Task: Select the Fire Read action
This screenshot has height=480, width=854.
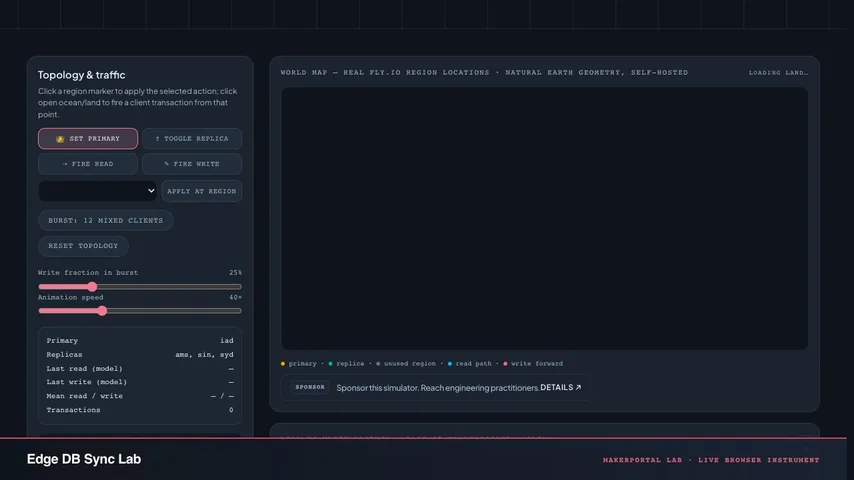Action: 88,163
